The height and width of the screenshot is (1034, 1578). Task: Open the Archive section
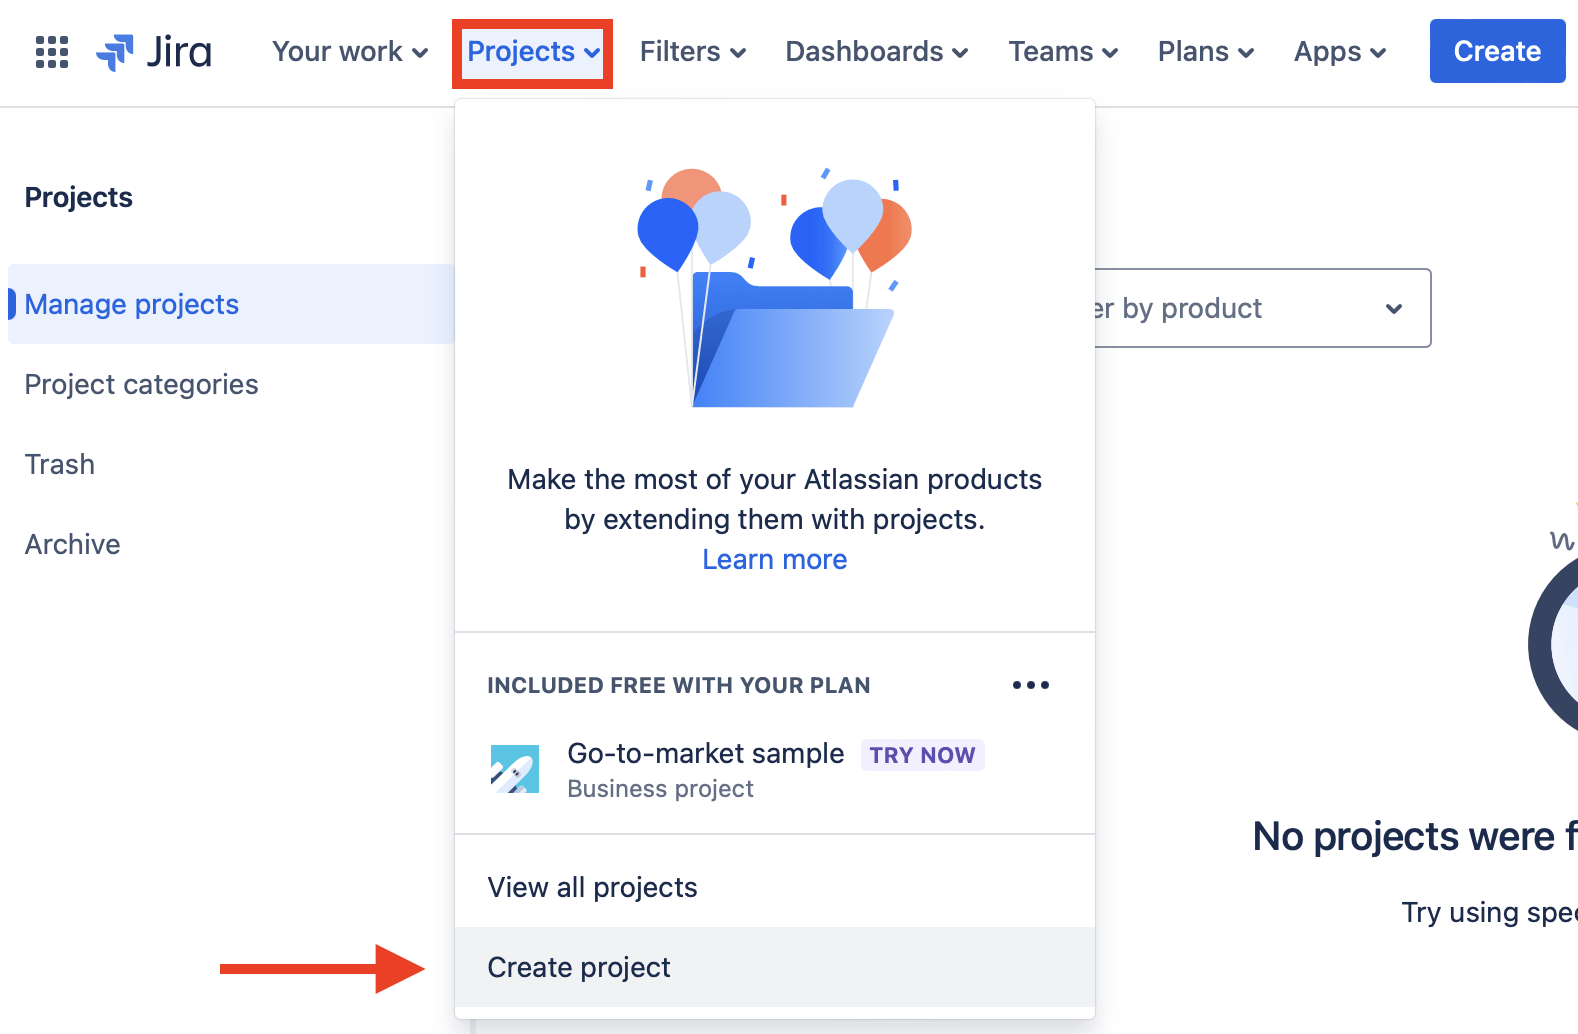pyautogui.click(x=72, y=544)
